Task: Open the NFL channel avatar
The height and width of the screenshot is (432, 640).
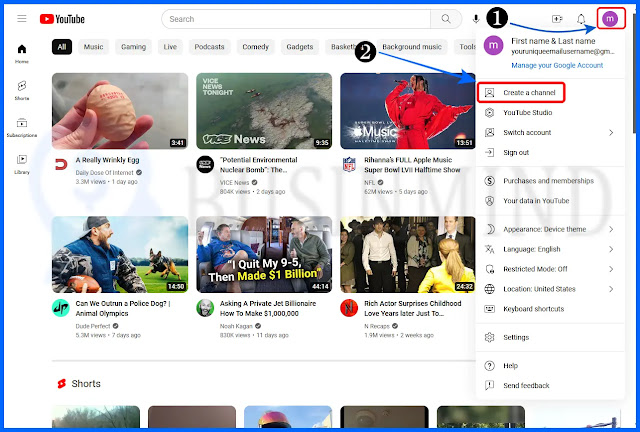Action: (349, 164)
